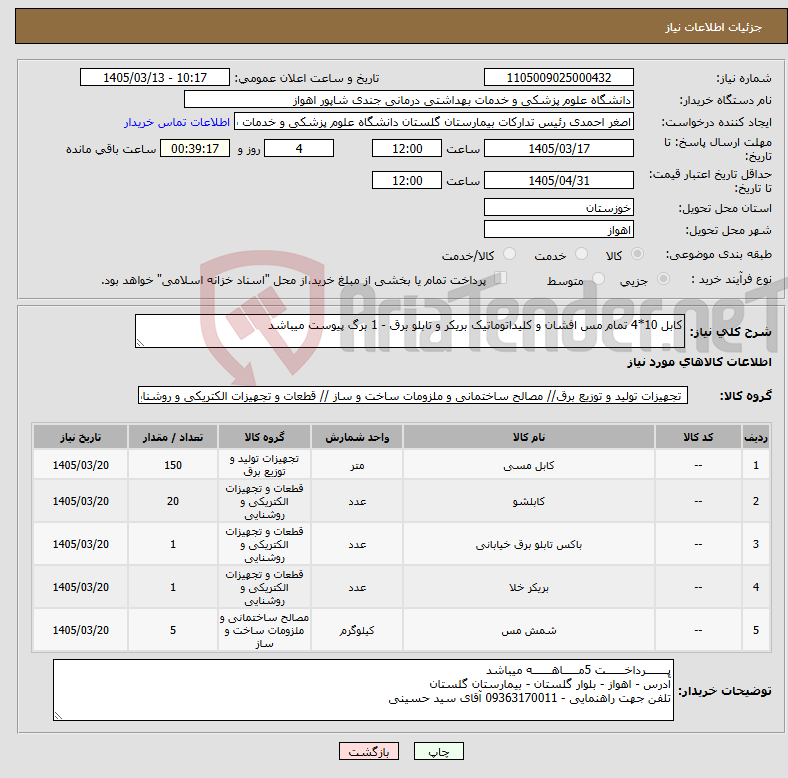Click the شماره نیاز field 1105009025000432

(x=558, y=77)
